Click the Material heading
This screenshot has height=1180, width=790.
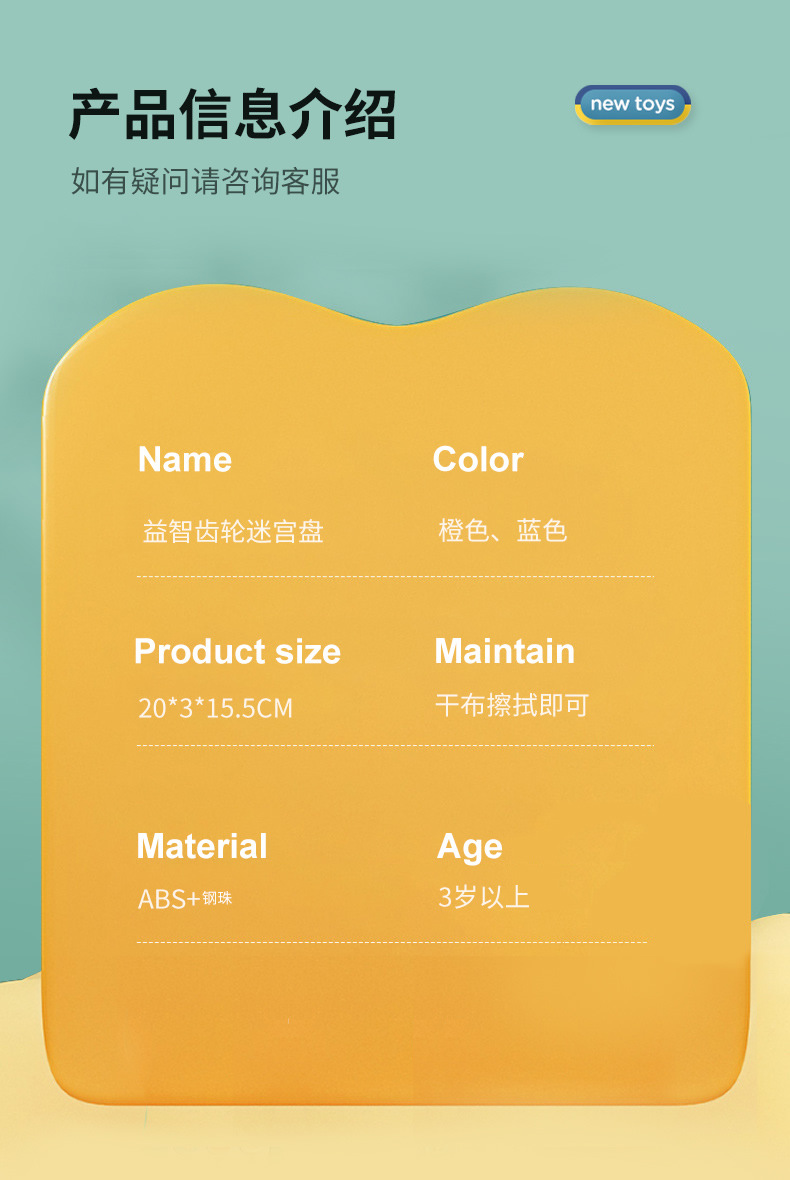(x=202, y=846)
